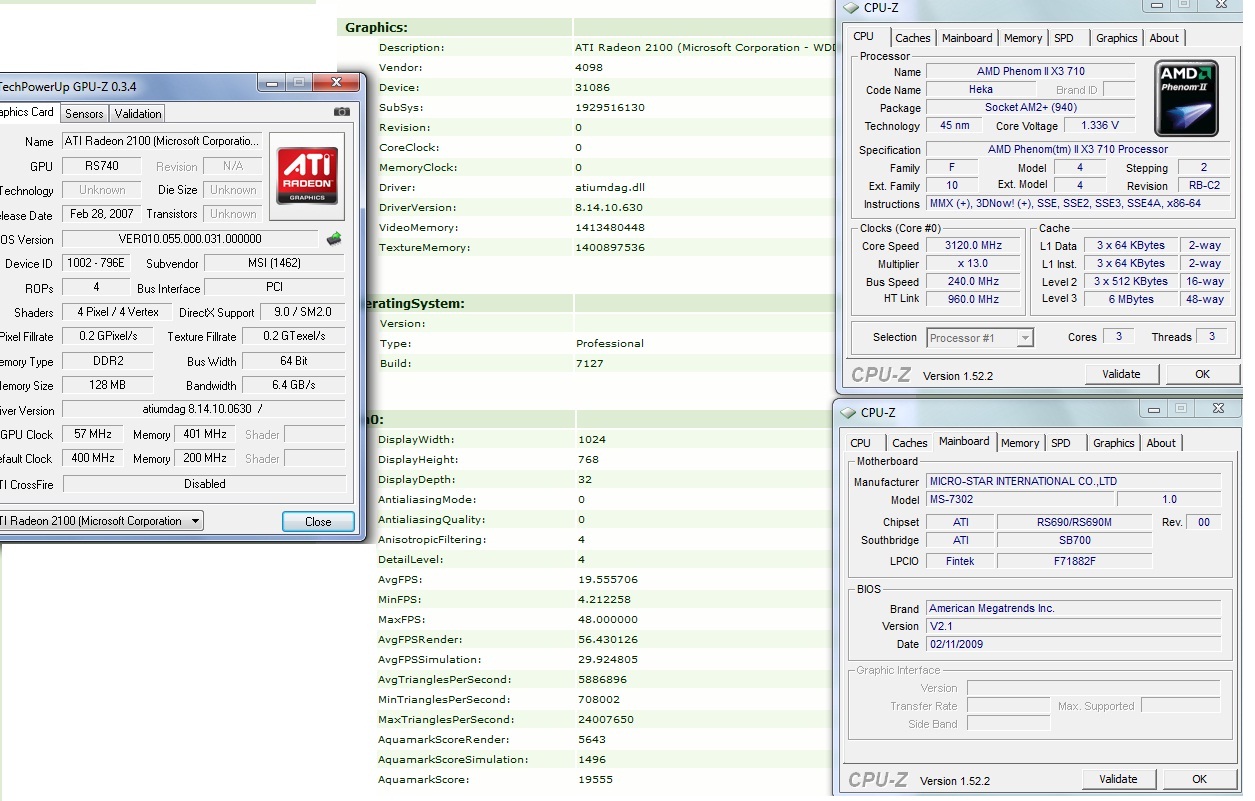Click Validate in the lower CPU-Z window
Screen dimensions: 1255x801
(1118, 779)
